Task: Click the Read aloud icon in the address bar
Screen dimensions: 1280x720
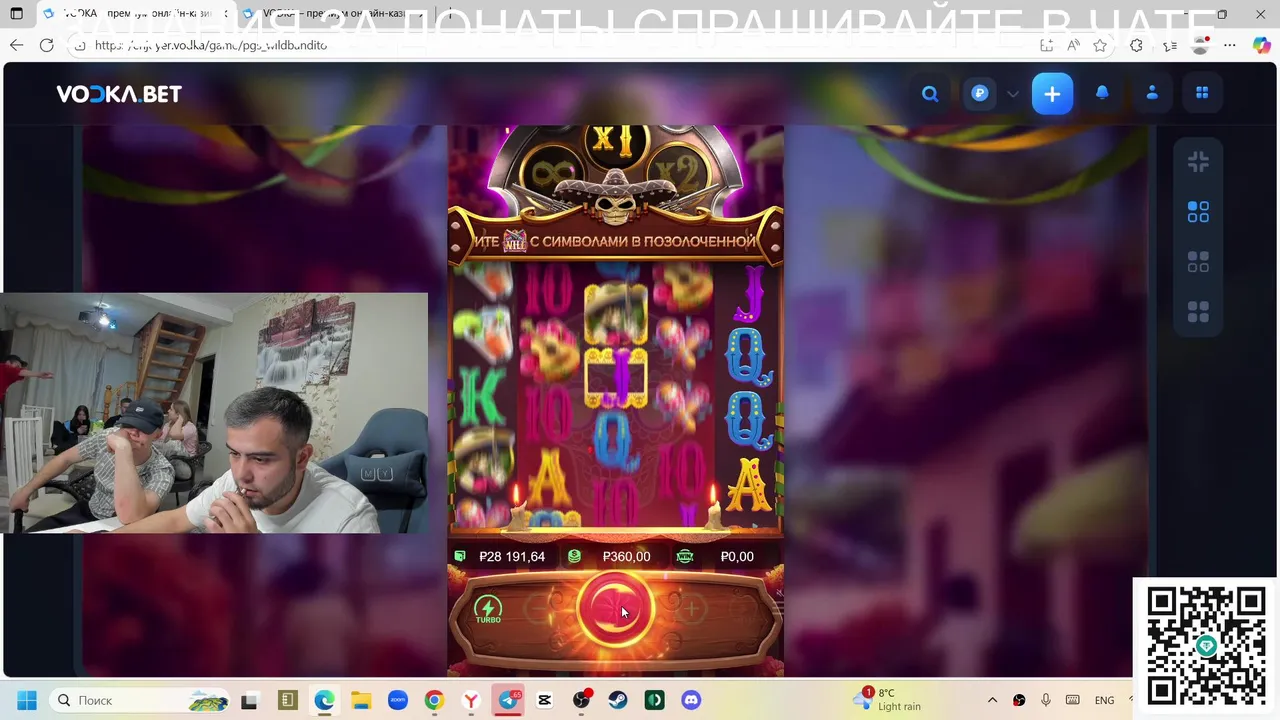Action: [1073, 45]
